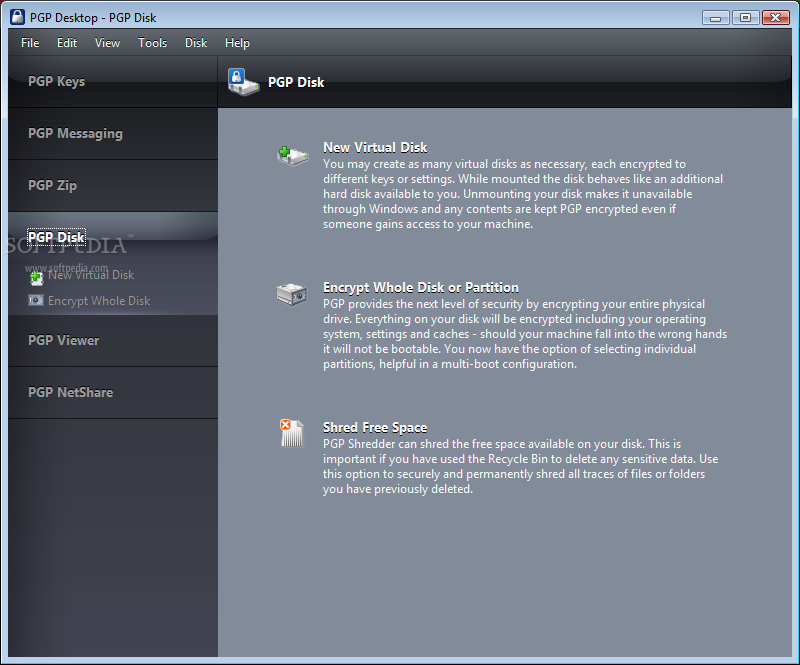Close the PGP Desktop window
The height and width of the screenshot is (665, 800).
coord(776,18)
